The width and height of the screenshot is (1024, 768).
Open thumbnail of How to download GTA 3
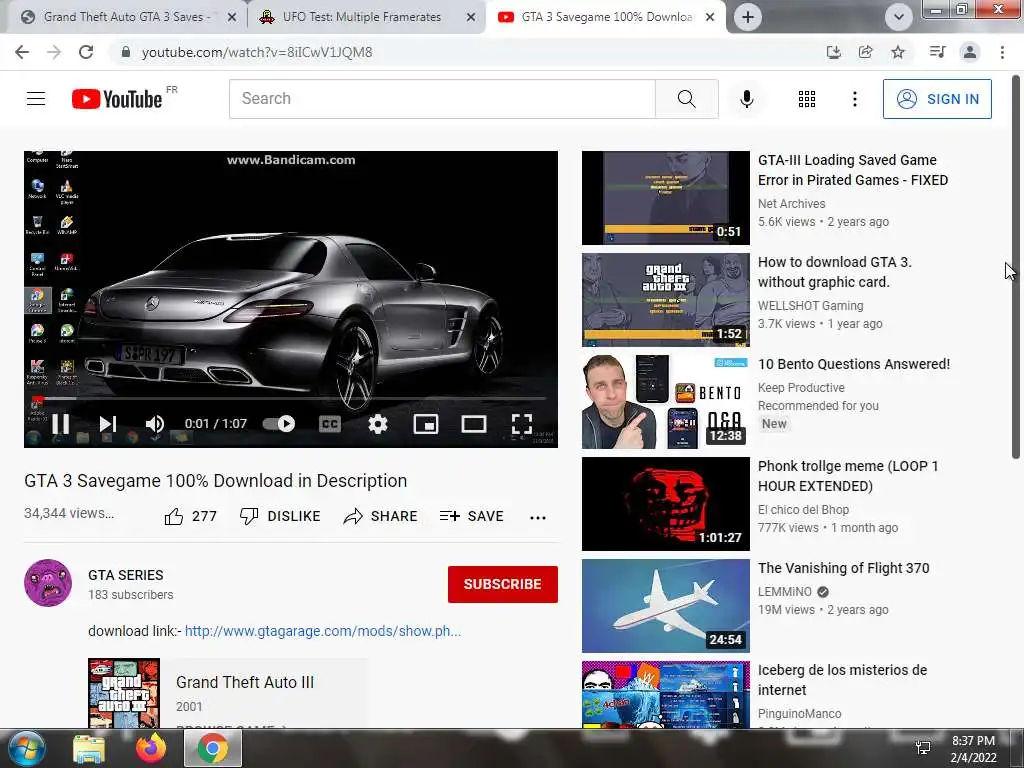665,300
